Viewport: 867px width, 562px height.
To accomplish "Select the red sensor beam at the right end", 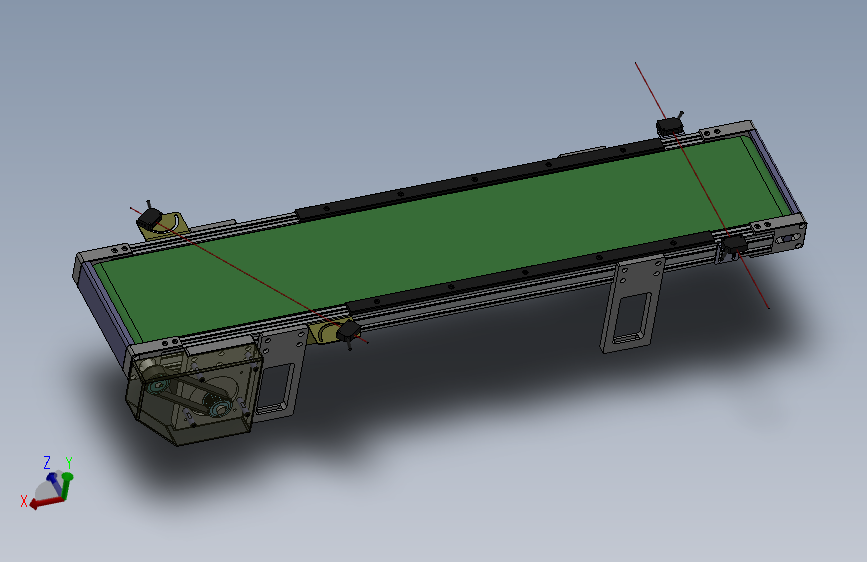I will pyautogui.click(x=702, y=185).
